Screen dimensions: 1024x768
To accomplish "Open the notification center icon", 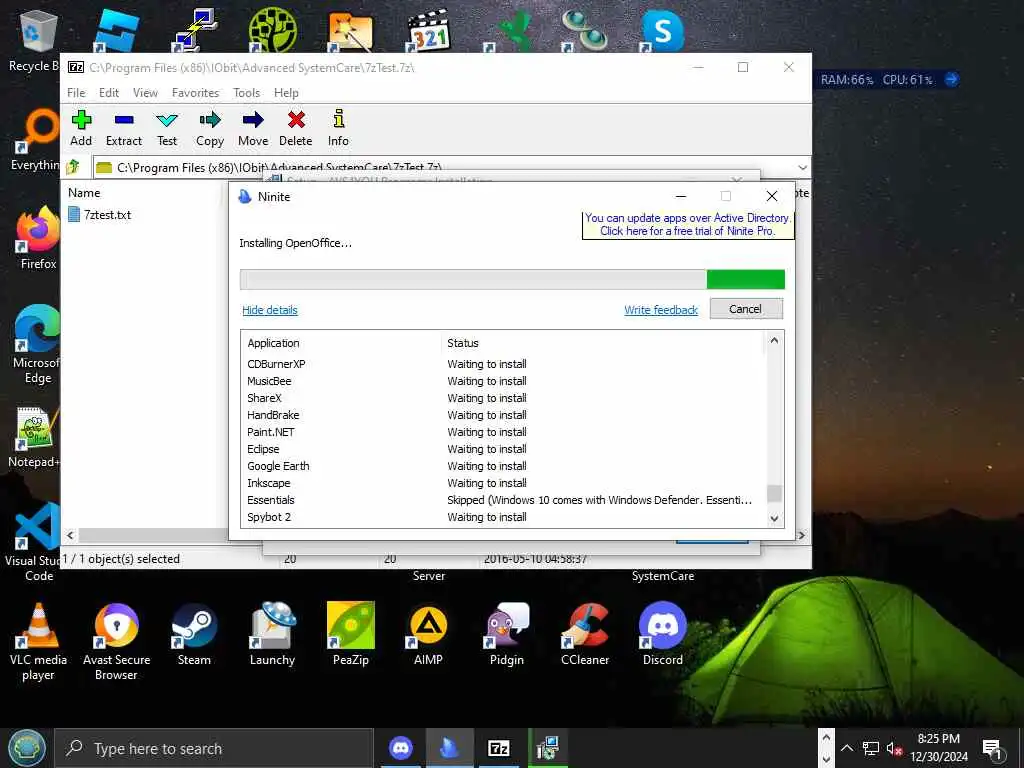I will [992, 748].
